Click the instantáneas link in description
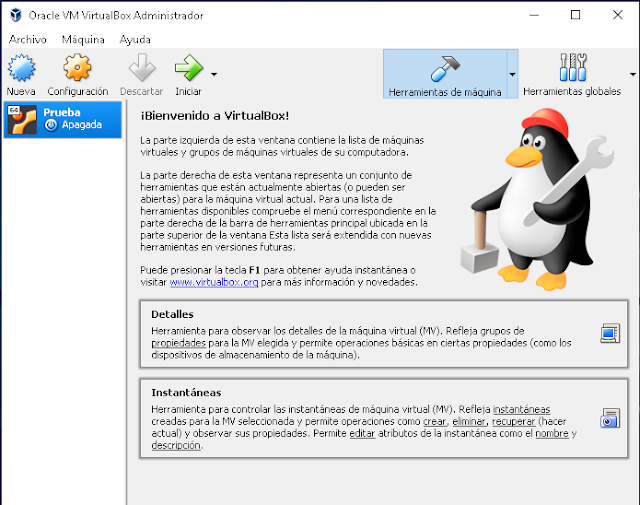 point(521,409)
